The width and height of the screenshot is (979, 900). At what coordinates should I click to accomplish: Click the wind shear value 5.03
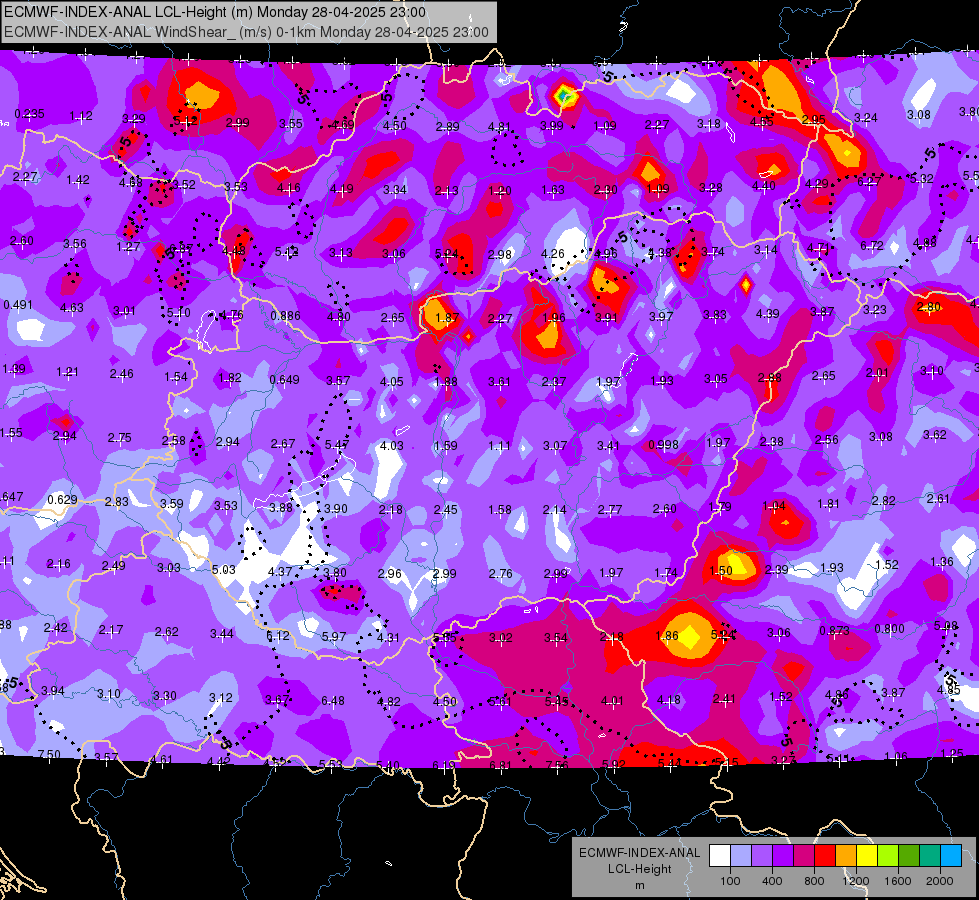point(224,570)
